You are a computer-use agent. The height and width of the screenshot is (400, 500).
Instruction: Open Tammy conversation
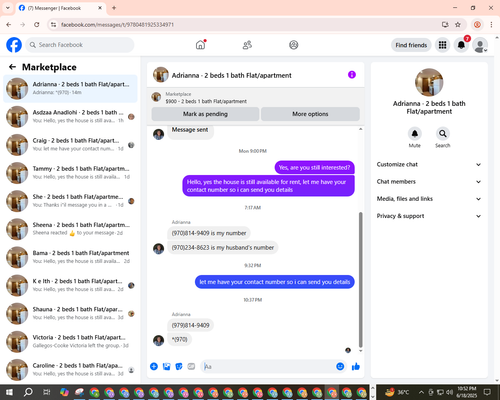tap(70, 173)
